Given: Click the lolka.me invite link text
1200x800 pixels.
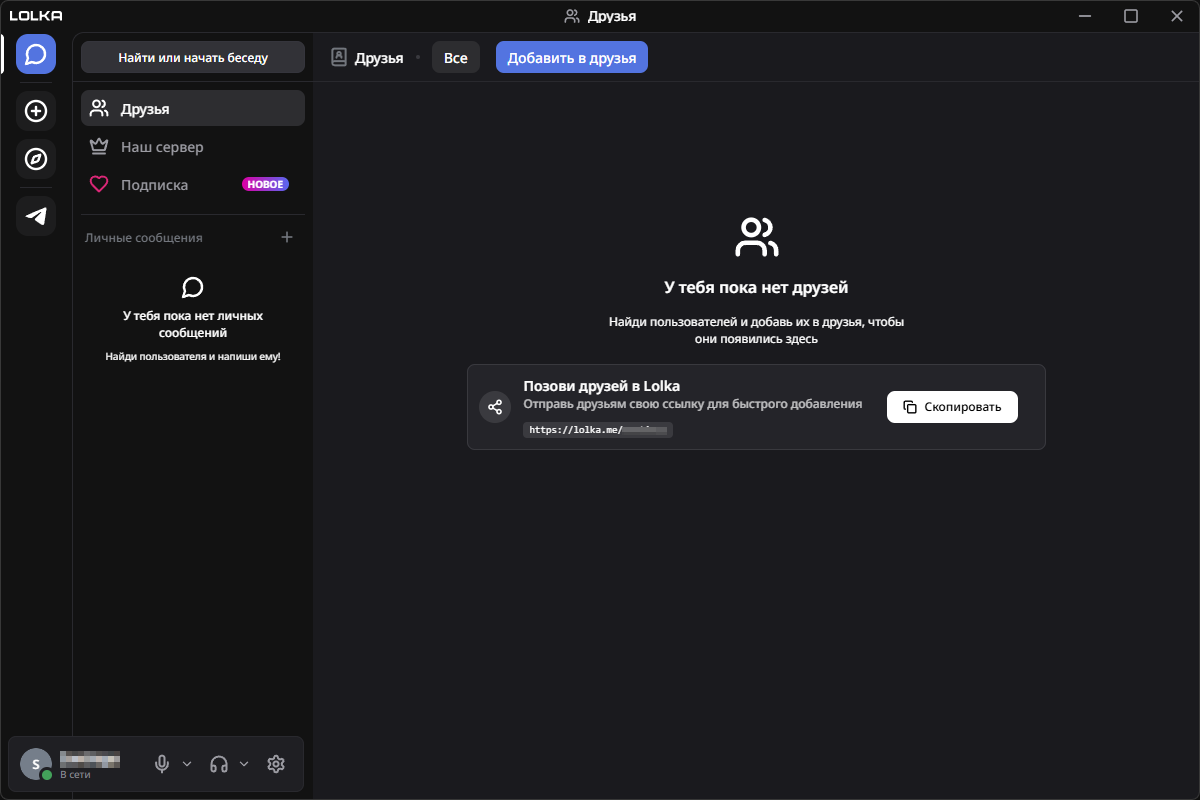Looking at the screenshot, I should coord(598,430).
